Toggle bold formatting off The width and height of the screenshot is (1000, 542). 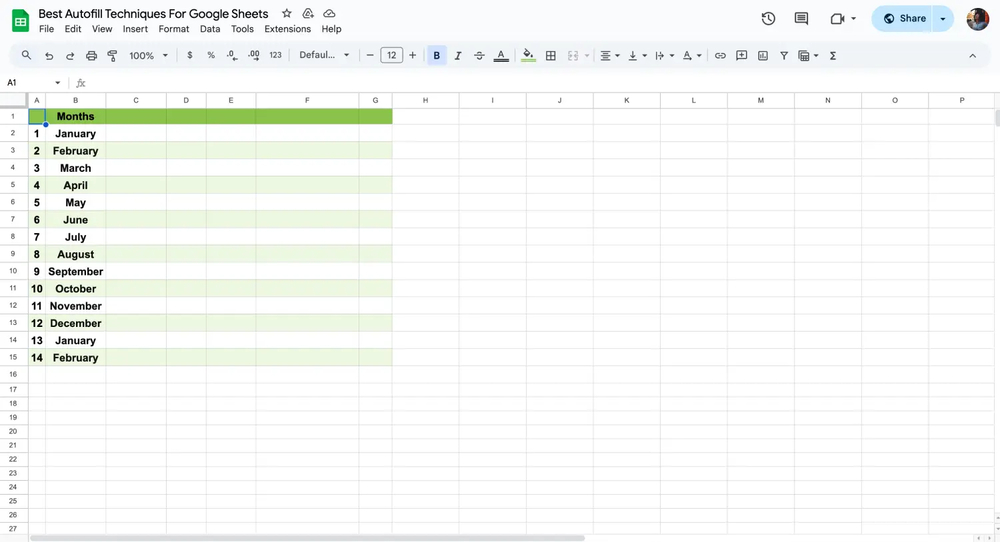pyautogui.click(x=437, y=56)
